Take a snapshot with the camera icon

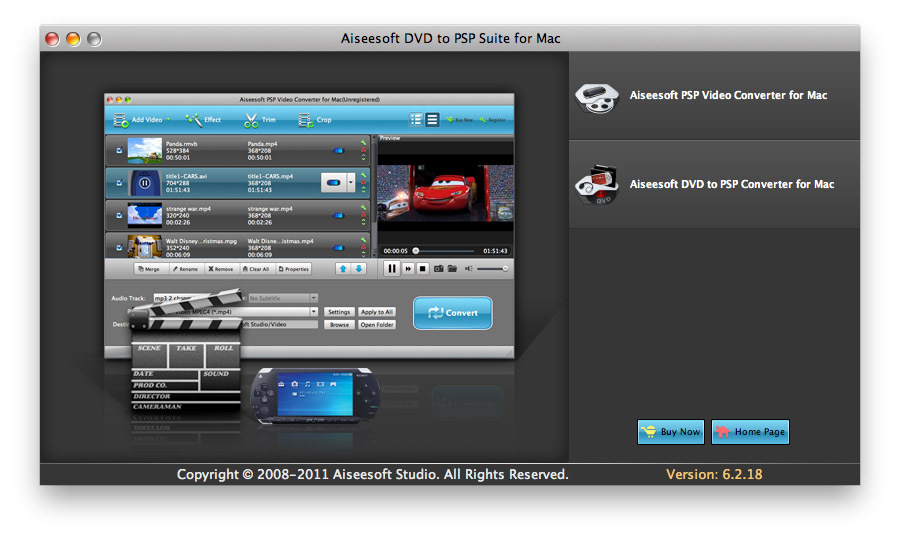(x=438, y=268)
